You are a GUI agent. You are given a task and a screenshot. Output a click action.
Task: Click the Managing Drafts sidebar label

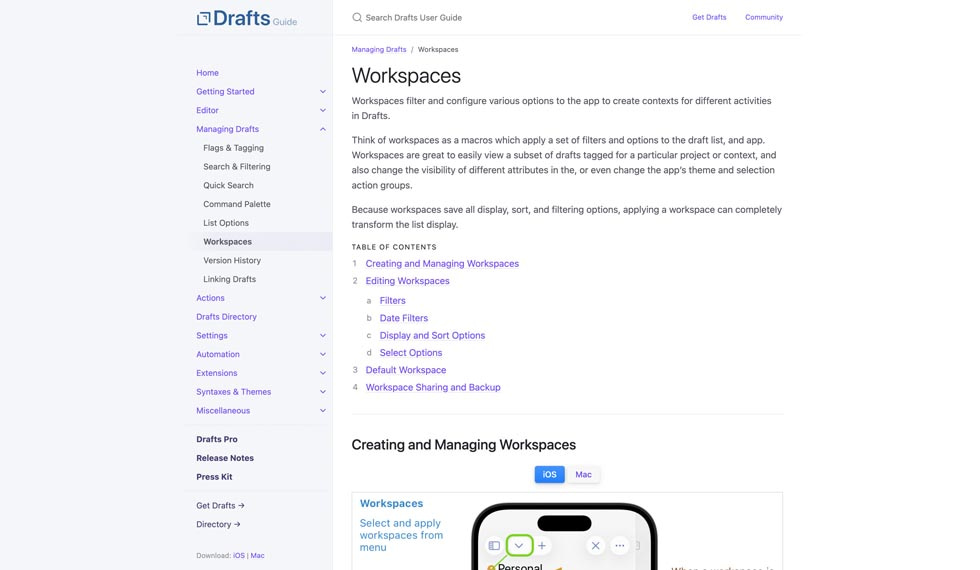coord(228,129)
